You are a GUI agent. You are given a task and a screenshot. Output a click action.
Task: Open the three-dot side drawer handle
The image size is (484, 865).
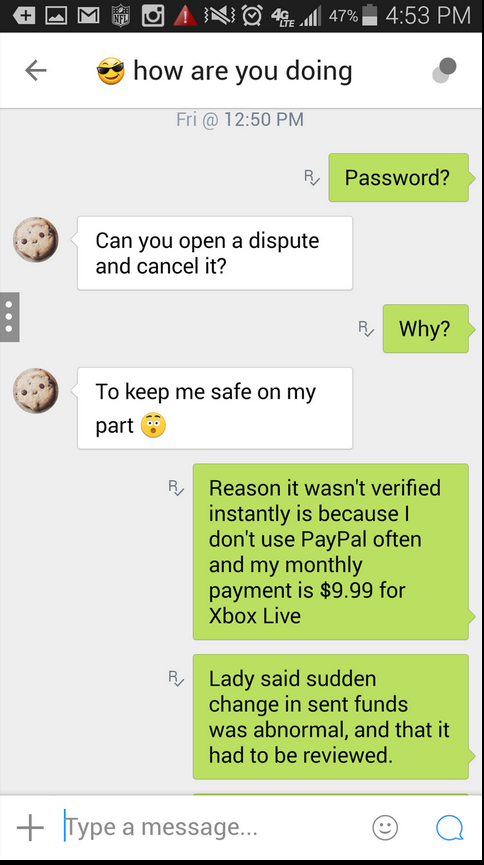click(9, 317)
